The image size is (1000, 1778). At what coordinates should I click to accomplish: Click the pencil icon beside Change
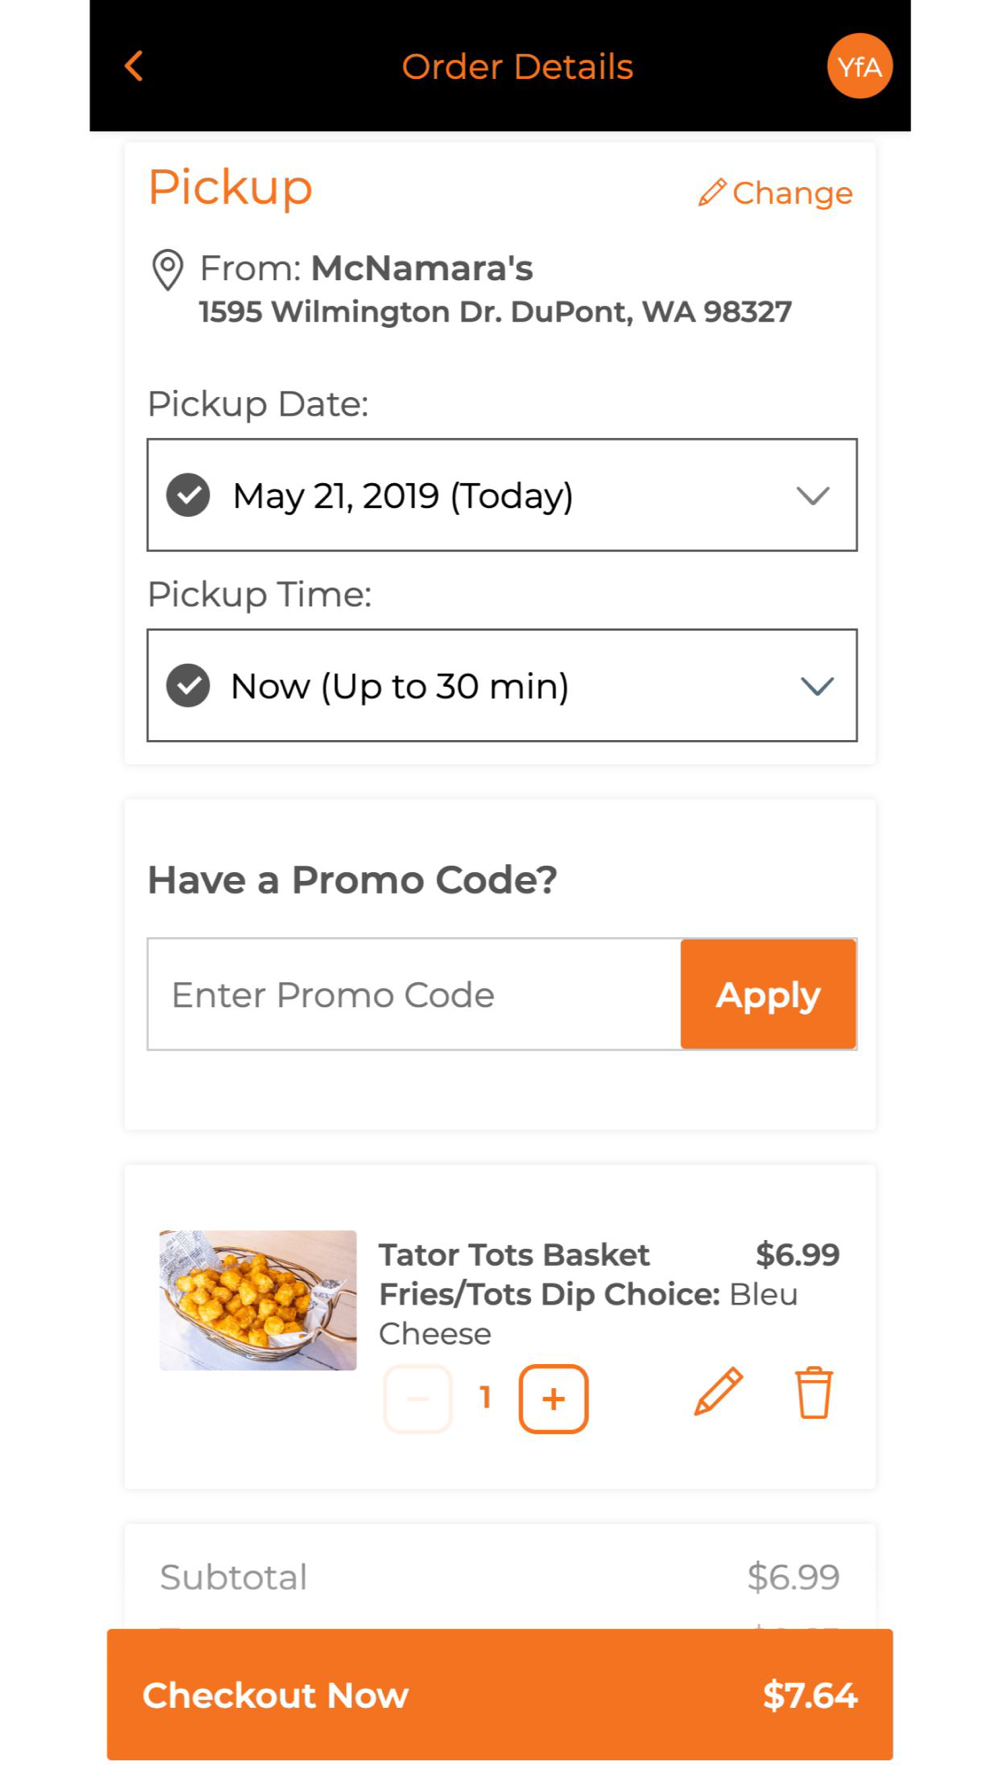(x=711, y=192)
